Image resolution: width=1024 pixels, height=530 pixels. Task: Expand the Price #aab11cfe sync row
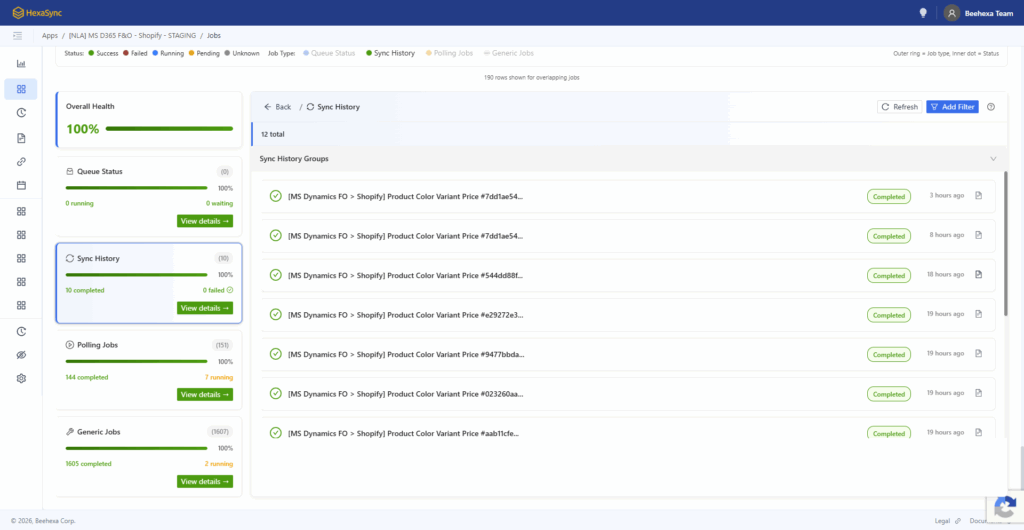(628, 428)
